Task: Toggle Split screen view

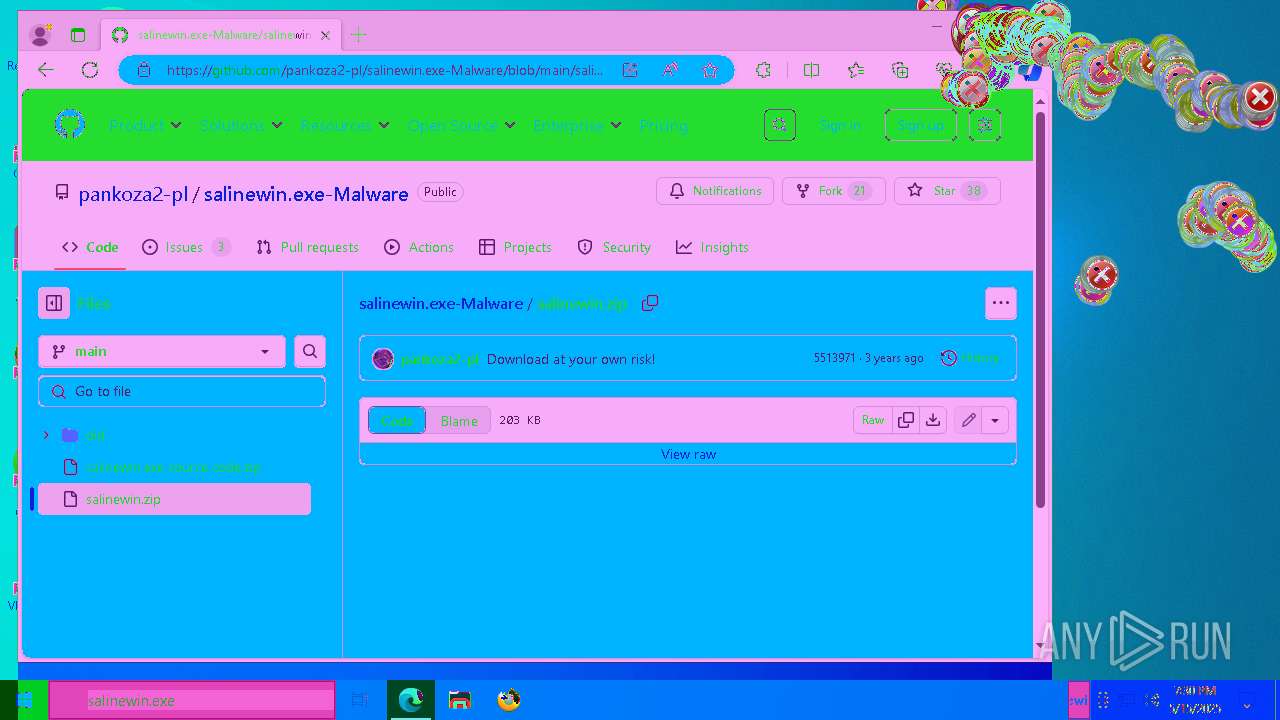Action: 811,70
